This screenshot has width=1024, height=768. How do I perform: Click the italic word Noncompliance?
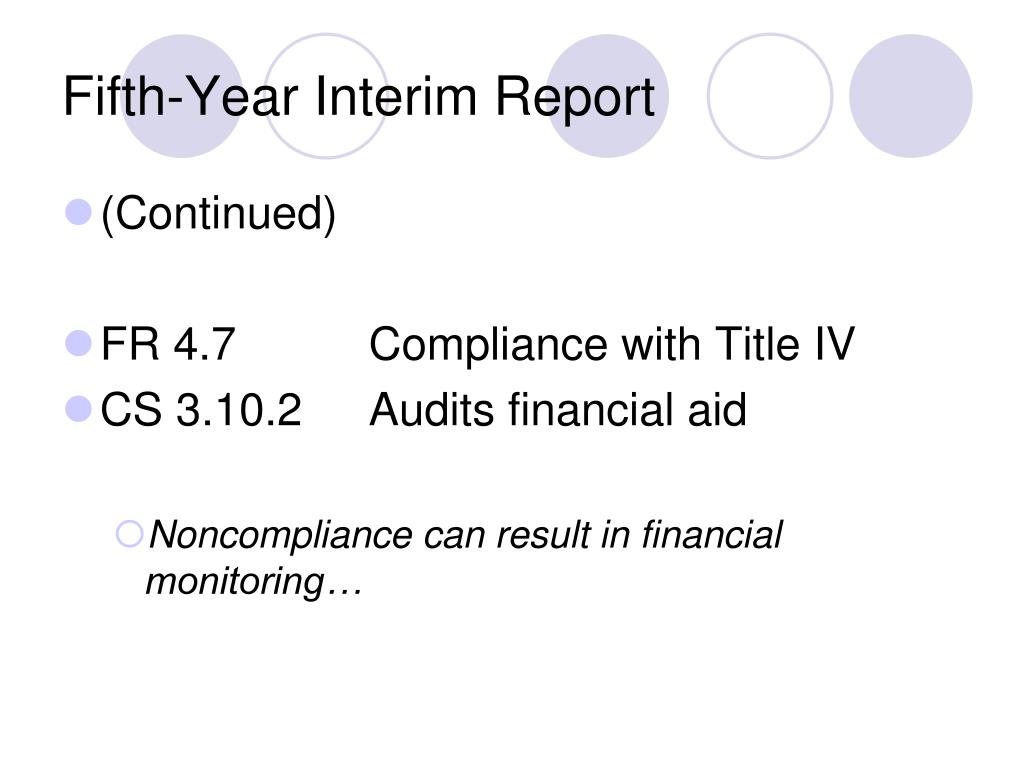281,537
